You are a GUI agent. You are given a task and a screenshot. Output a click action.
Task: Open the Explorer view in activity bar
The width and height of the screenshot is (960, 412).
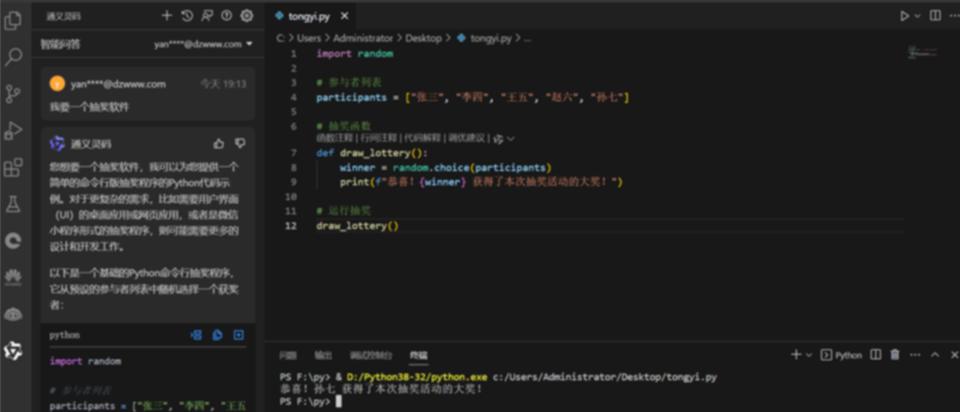point(13,20)
